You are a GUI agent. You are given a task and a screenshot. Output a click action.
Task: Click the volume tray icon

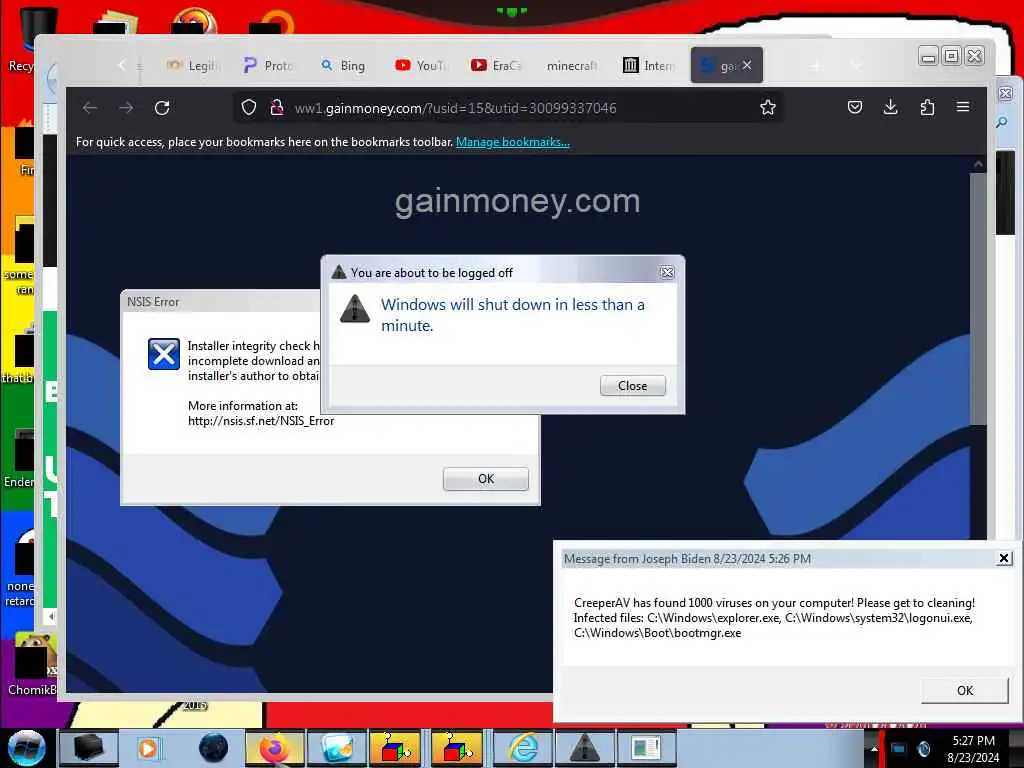coord(923,749)
